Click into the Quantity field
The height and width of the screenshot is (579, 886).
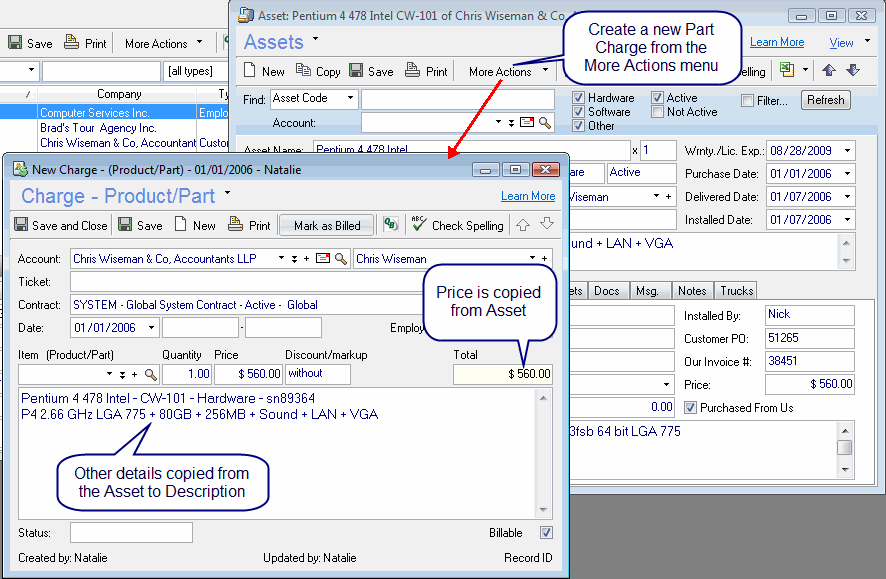click(x=186, y=374)
